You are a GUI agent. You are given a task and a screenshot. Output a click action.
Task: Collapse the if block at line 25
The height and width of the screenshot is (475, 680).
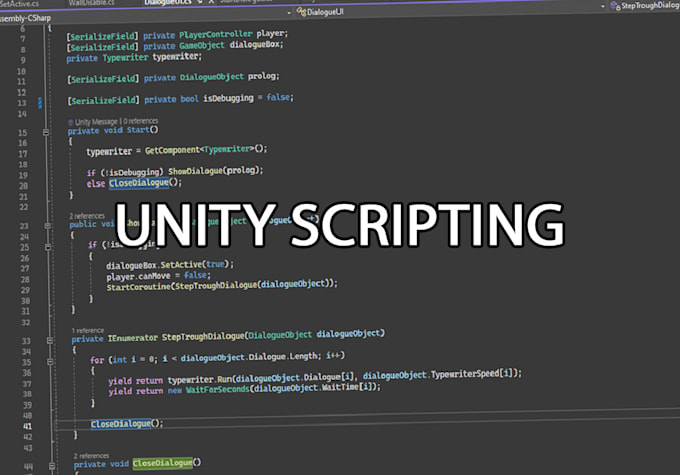pos(48,247)
